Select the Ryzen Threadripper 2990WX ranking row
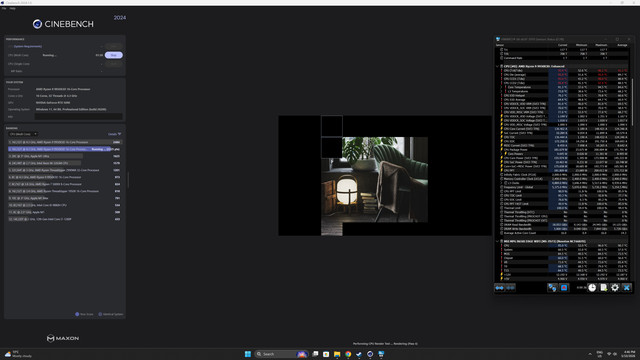Image resolution: width=640 pixels, height=360 pixels. tap(64, 170)
